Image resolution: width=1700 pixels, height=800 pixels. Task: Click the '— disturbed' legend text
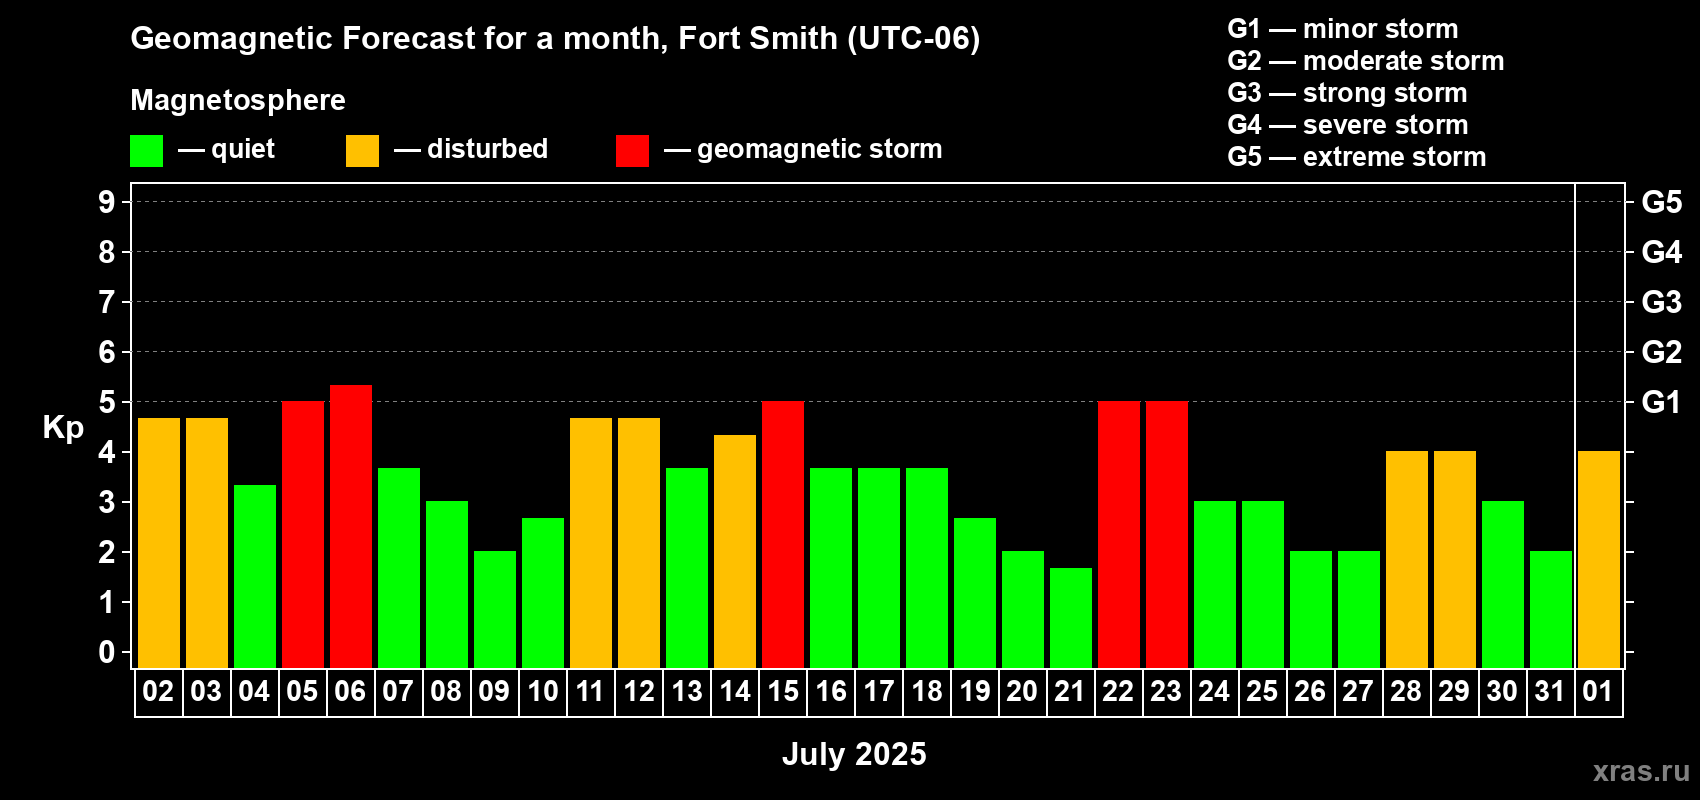coord(471,149)
